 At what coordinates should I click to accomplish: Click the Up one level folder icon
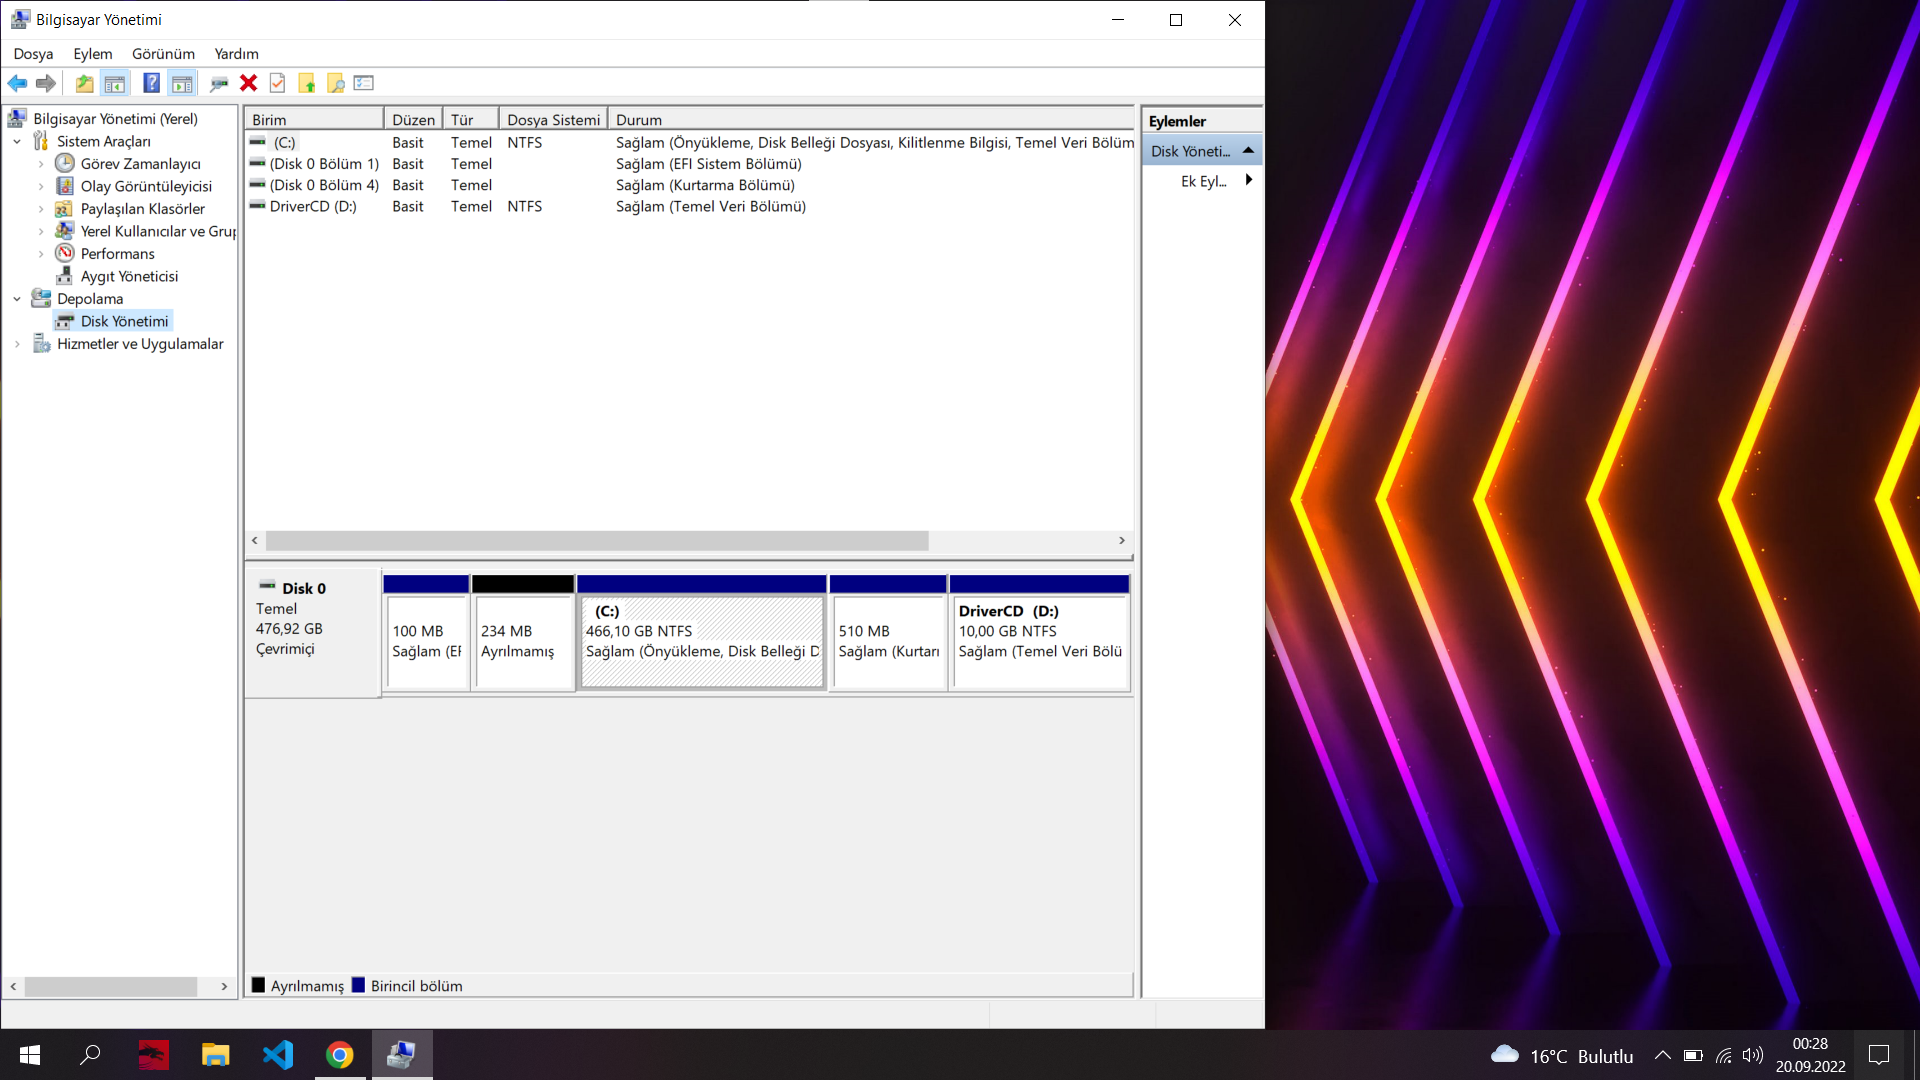point(85,83)
